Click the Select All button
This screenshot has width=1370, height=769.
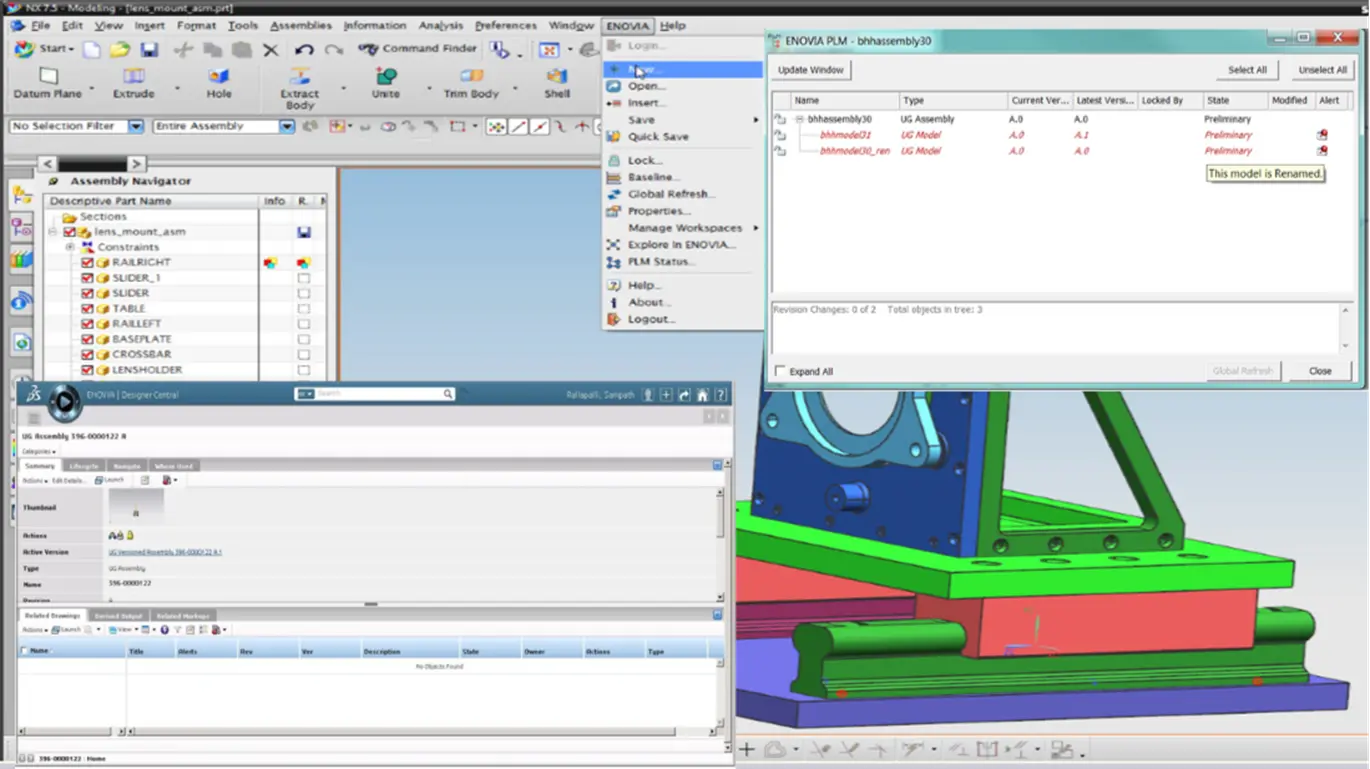coord(1247,70)
